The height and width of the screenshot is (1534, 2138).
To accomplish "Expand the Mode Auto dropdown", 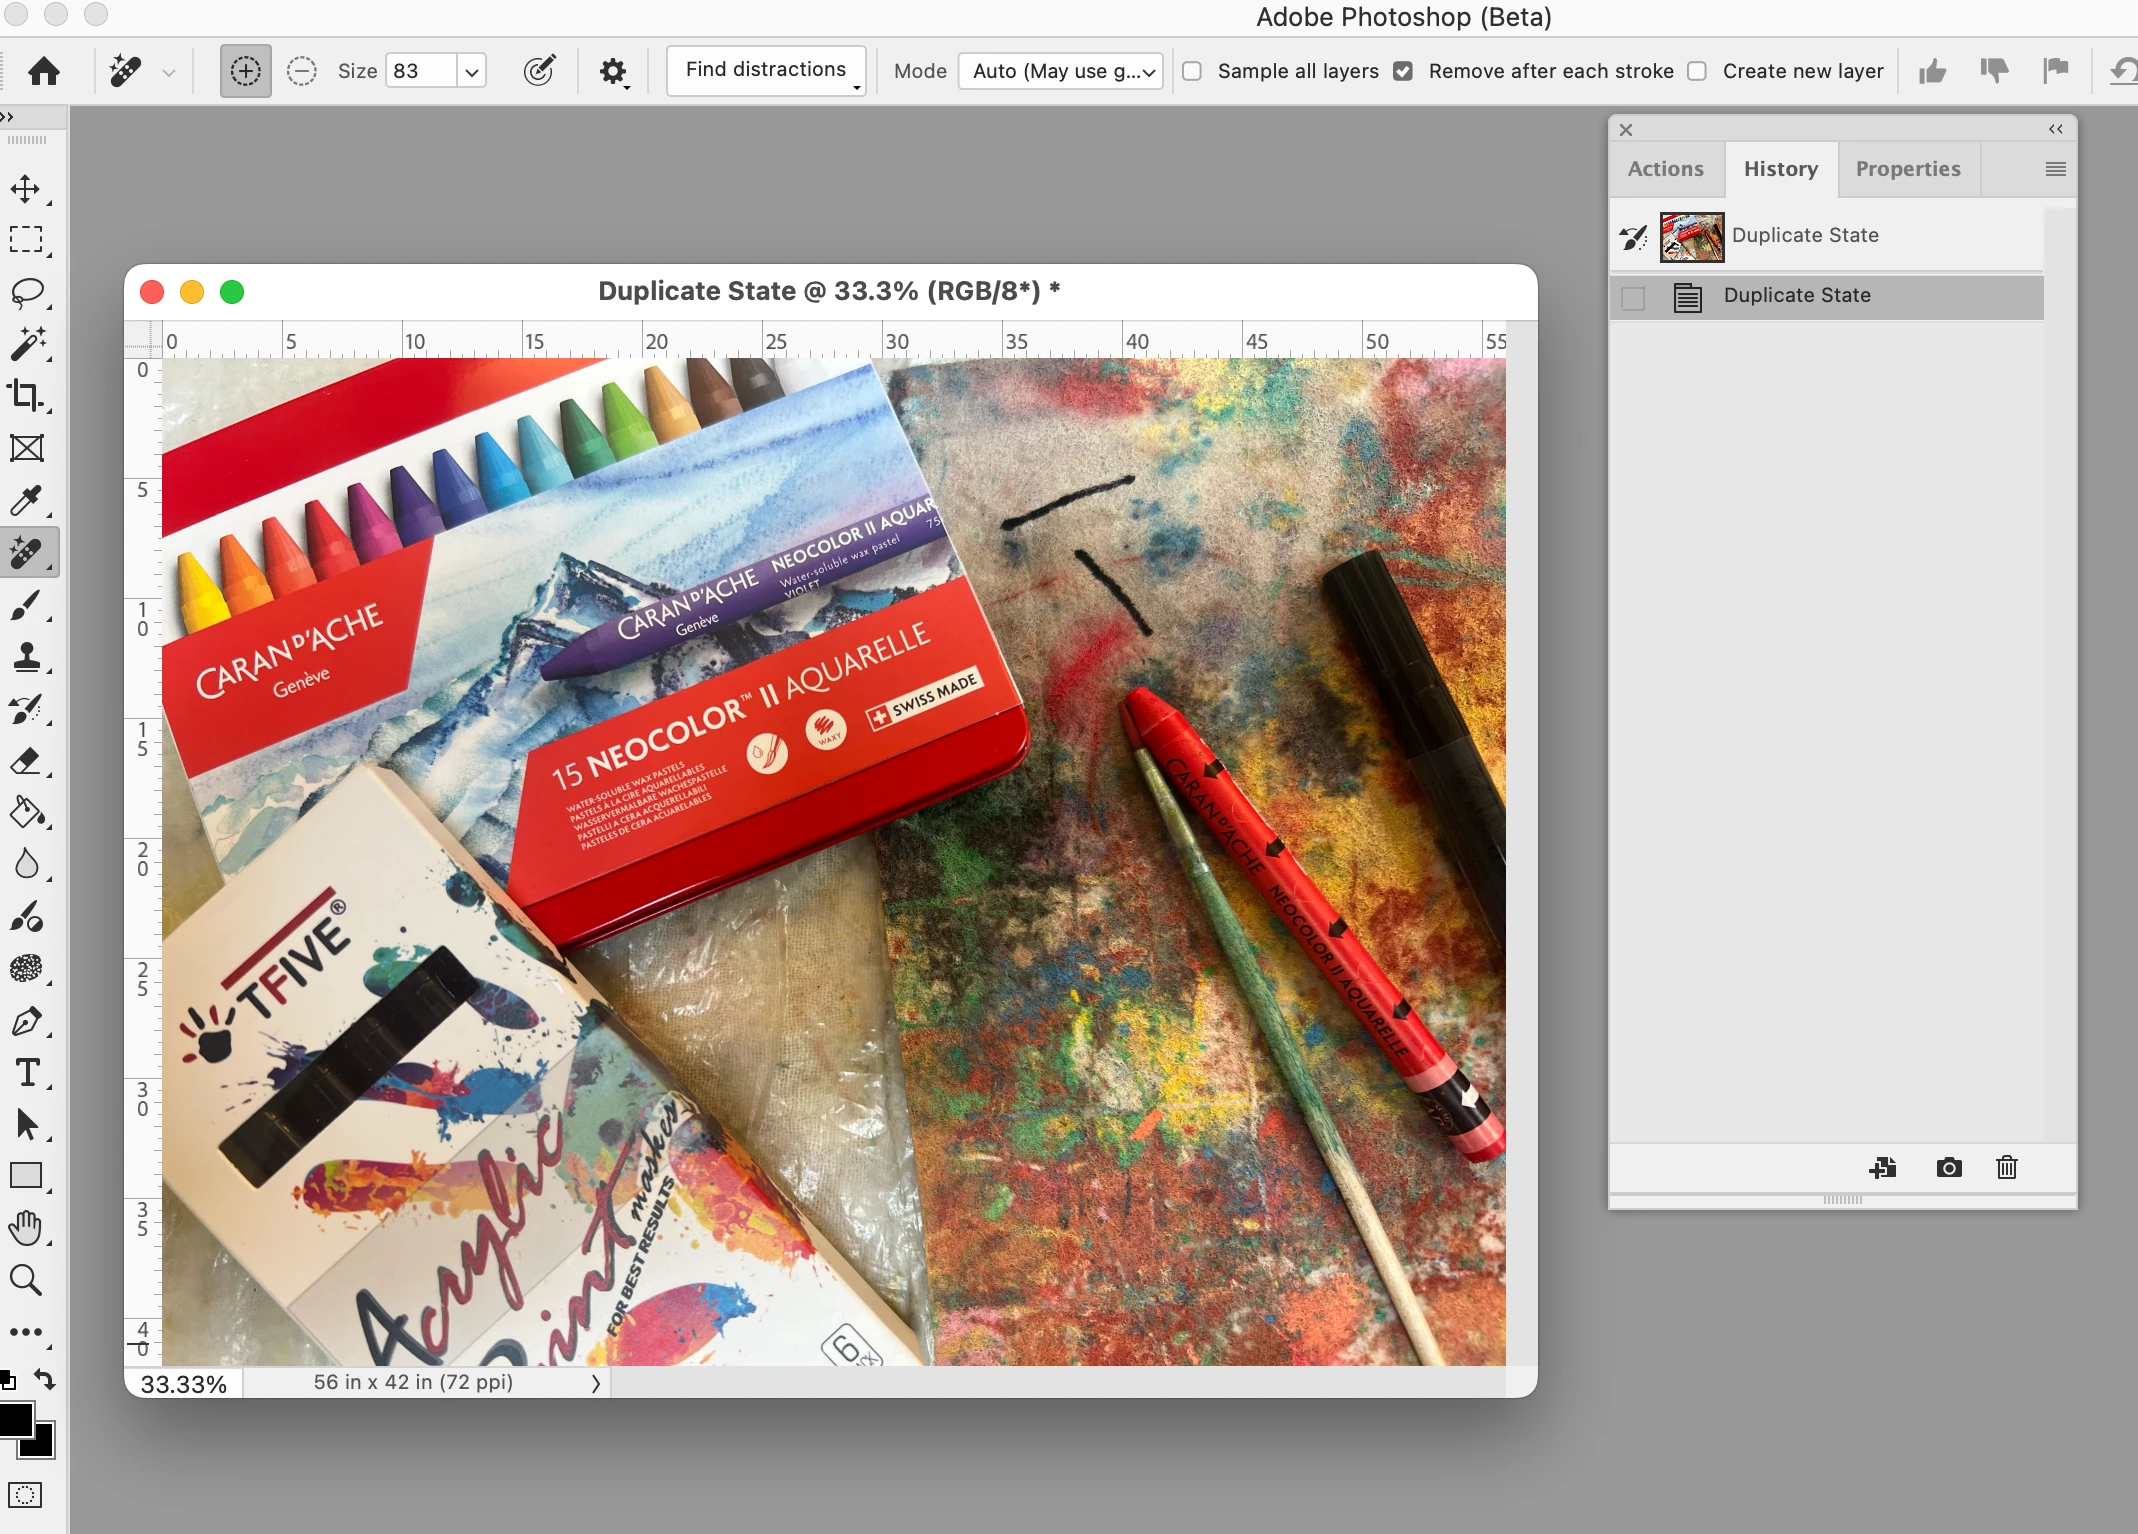I will (x=1060, y=71).
